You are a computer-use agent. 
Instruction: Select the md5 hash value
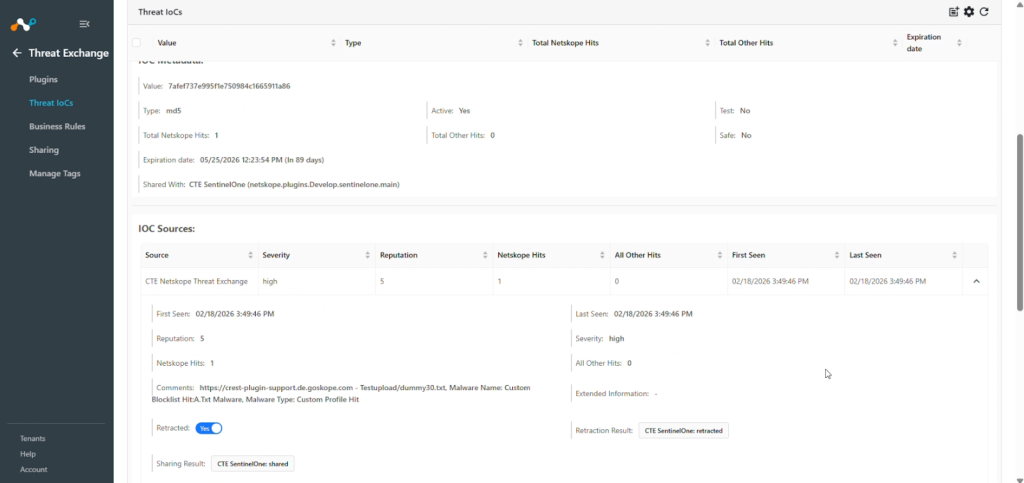coord(229,86)
